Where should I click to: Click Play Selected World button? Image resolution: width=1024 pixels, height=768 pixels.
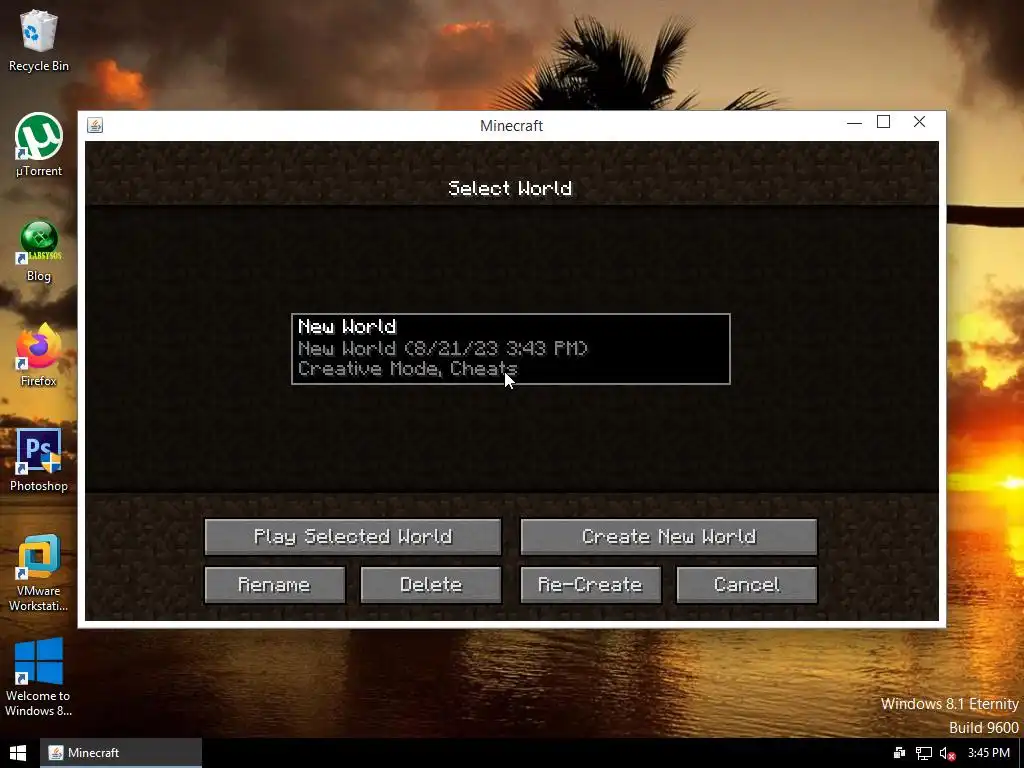point(353,537)
